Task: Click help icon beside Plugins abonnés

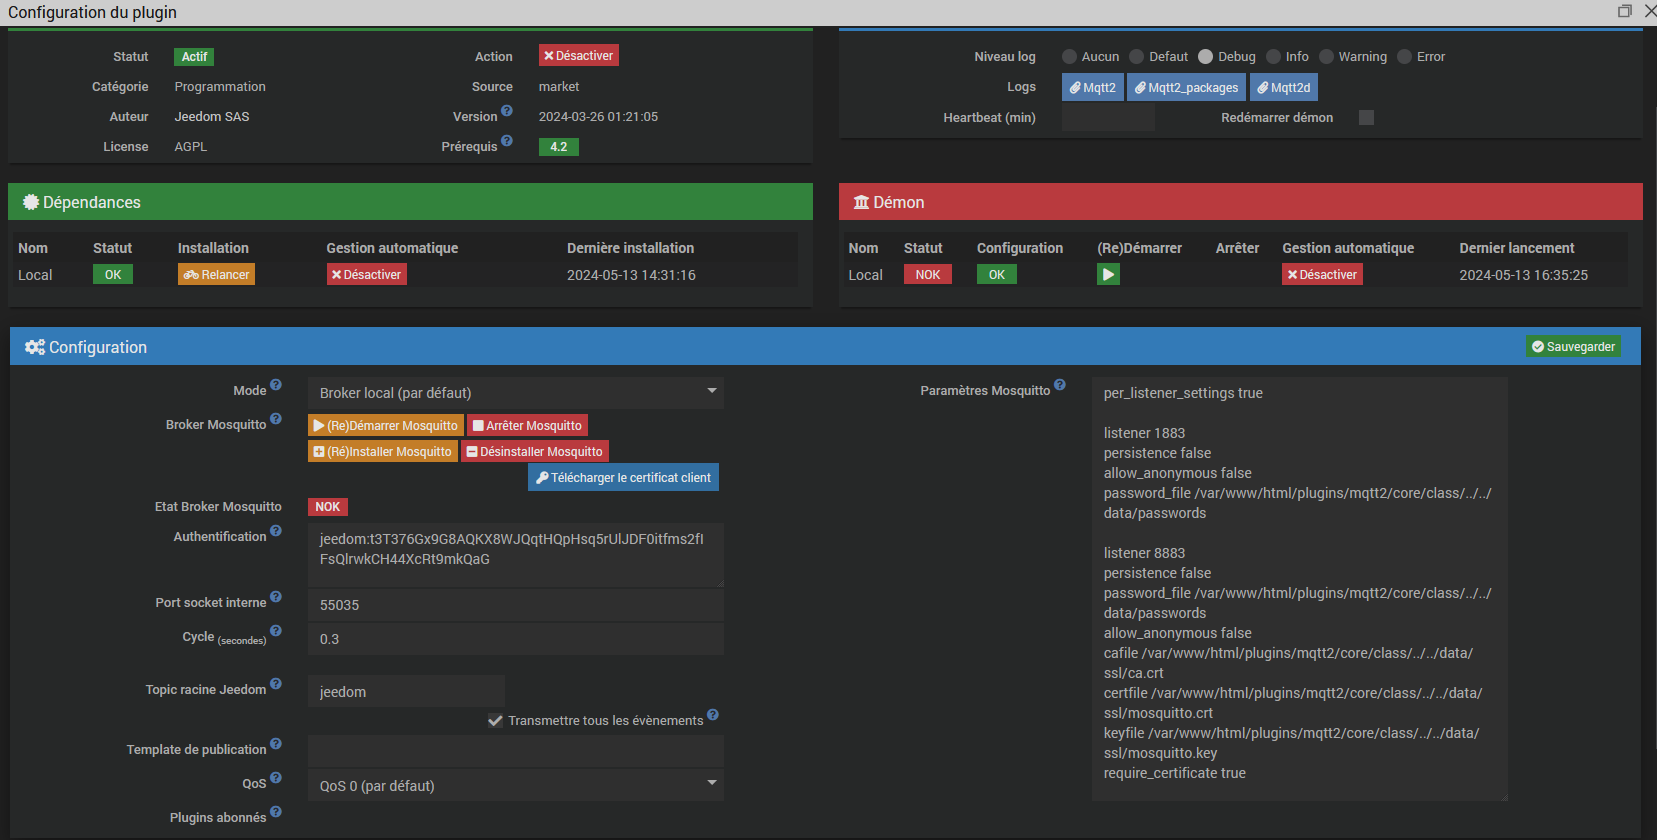Action: point(276,812)
